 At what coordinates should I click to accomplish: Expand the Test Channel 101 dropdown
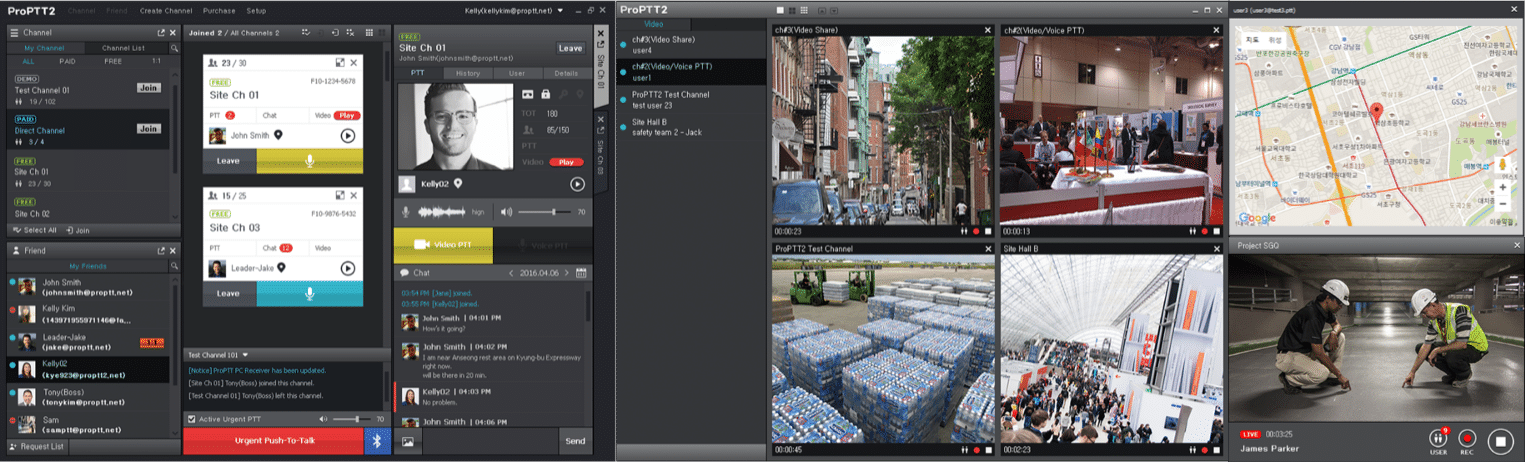tap(245, 355)
